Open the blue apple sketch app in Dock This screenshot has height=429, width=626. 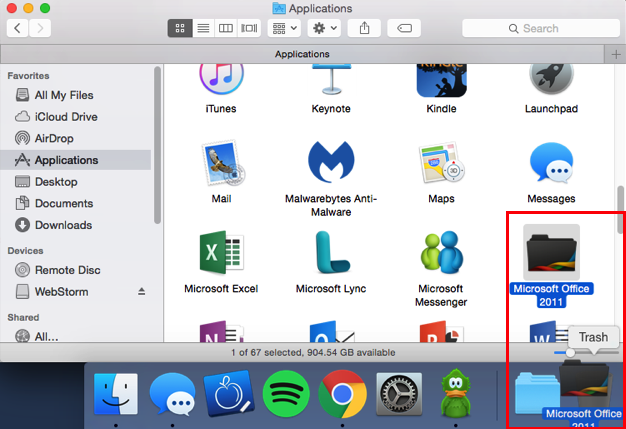click(229, 394)
